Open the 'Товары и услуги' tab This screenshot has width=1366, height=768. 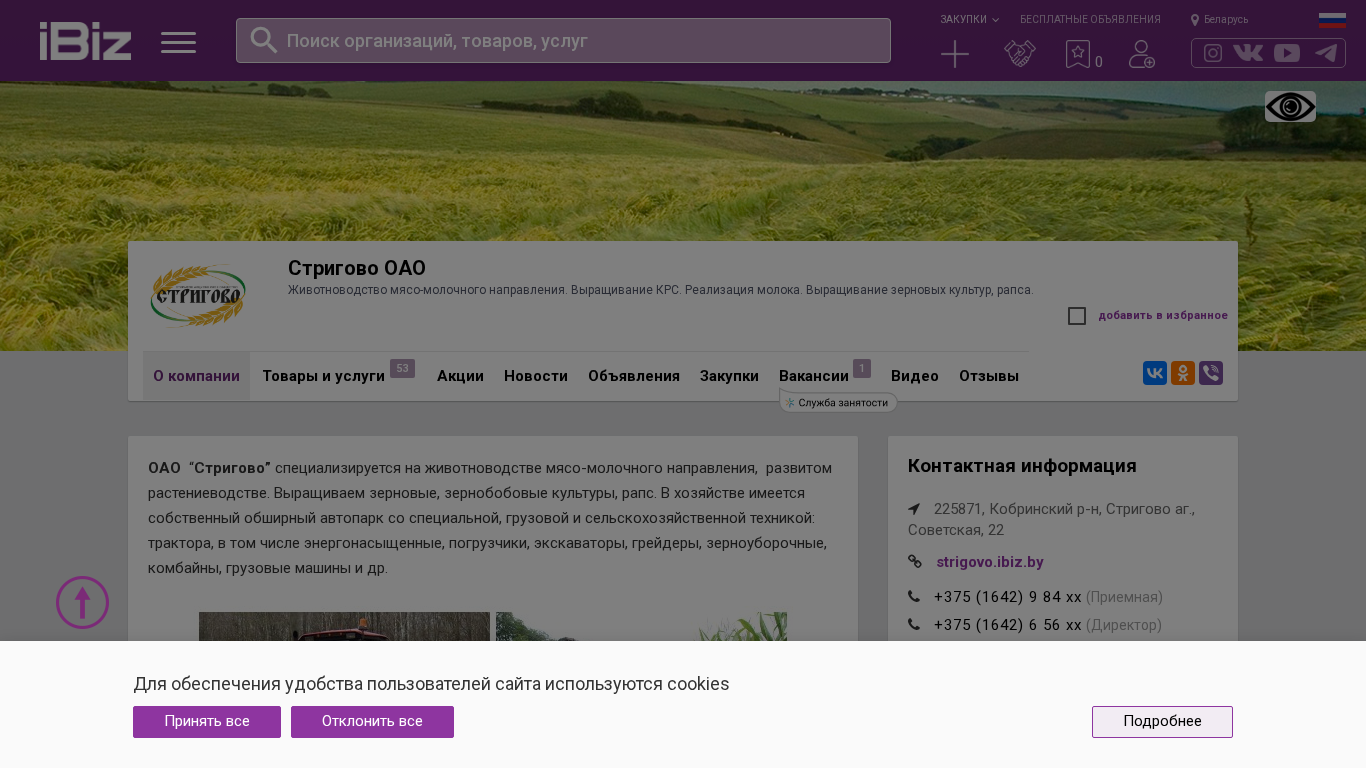pyautogui.click(x=323, y=376)
